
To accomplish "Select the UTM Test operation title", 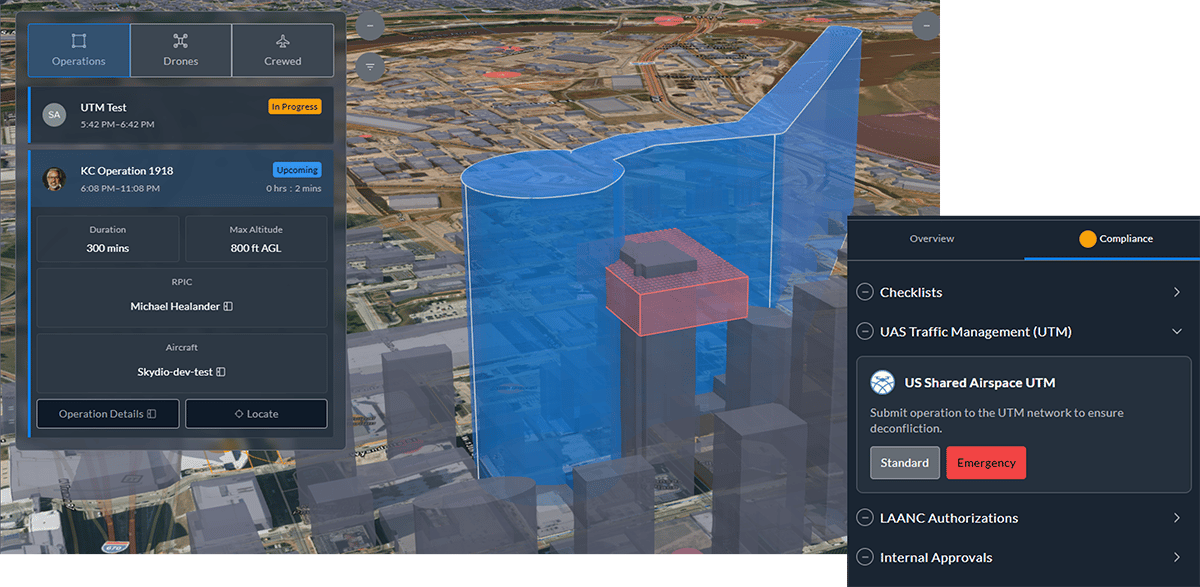I will point(104,107).
